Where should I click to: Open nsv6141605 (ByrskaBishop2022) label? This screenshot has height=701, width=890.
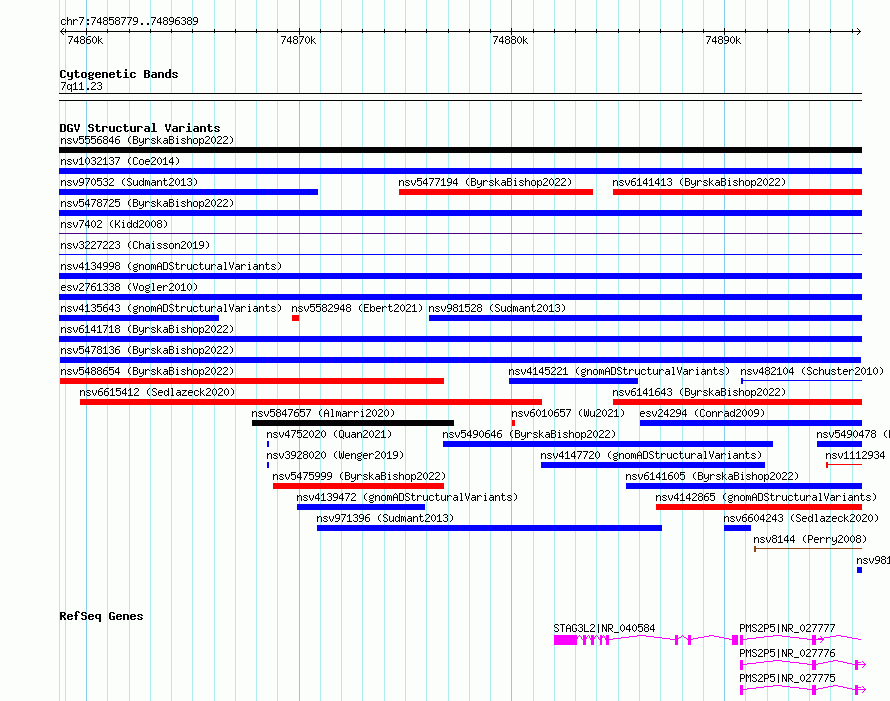(x=712, y=476)
